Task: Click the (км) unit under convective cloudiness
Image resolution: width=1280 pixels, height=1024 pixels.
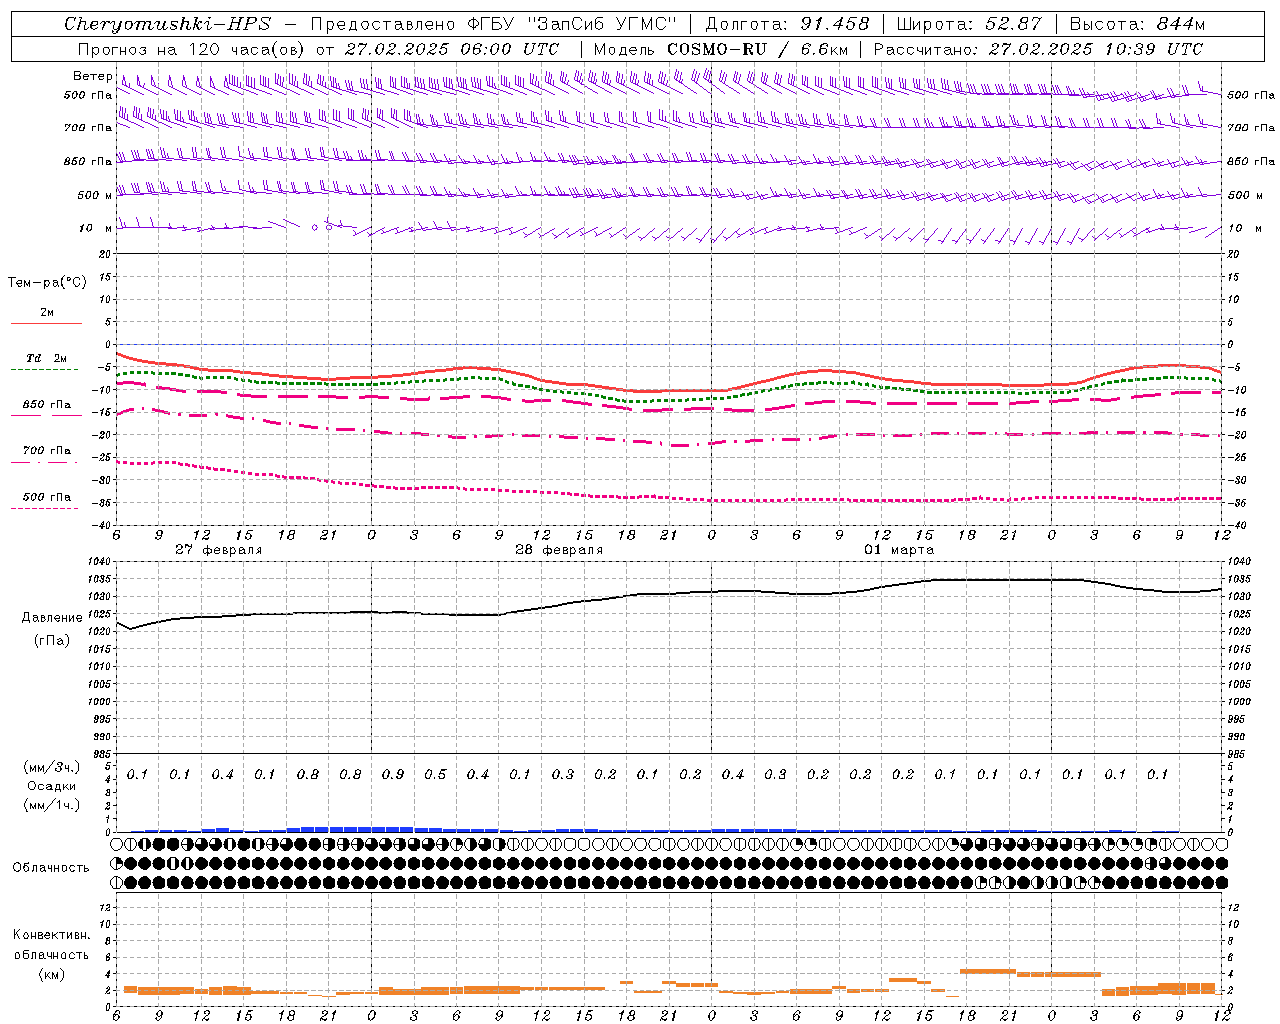Action: [52, 974]
